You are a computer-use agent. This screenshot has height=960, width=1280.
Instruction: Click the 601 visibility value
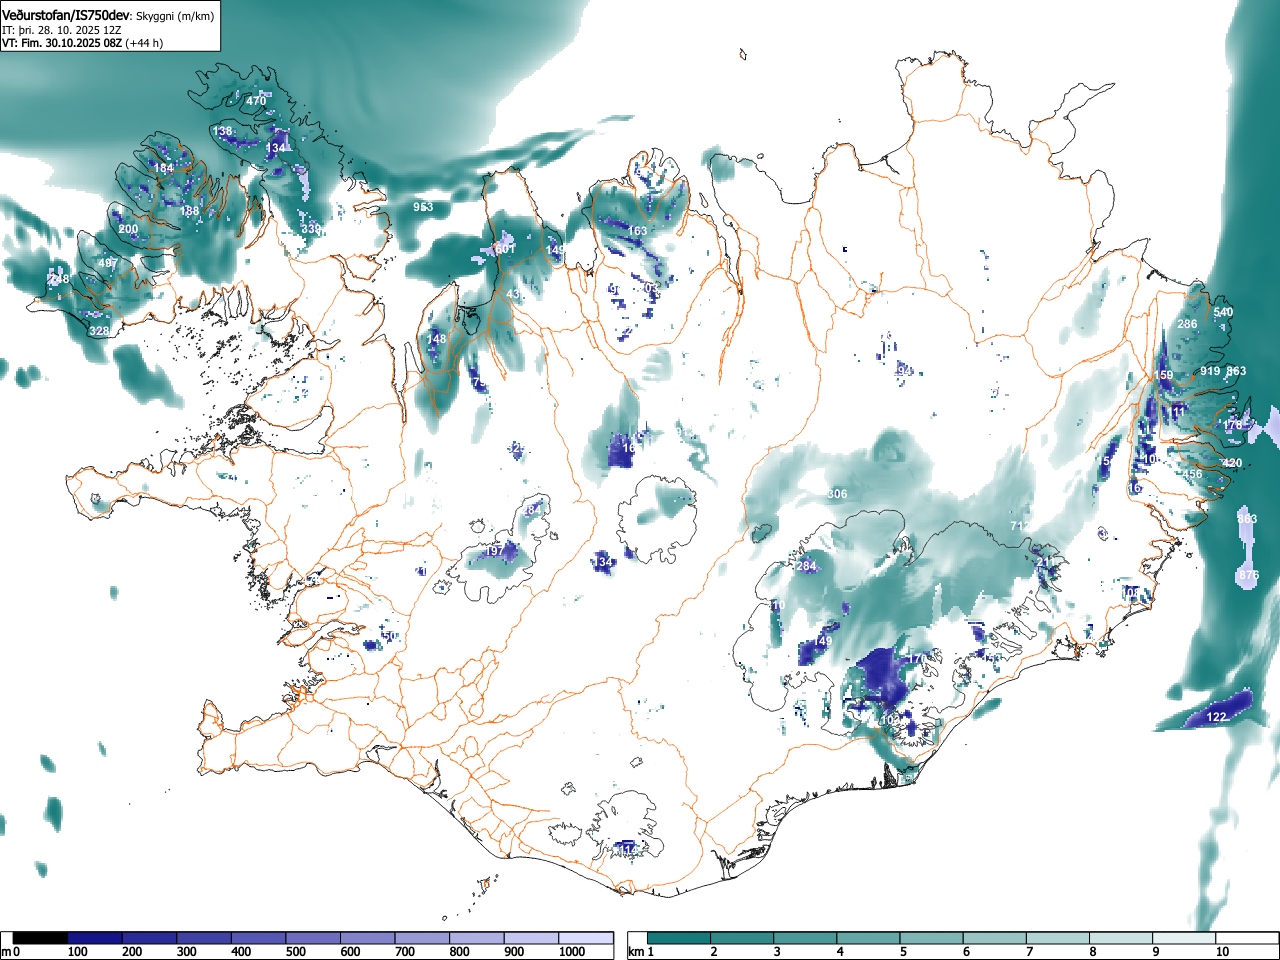point(505,249)
